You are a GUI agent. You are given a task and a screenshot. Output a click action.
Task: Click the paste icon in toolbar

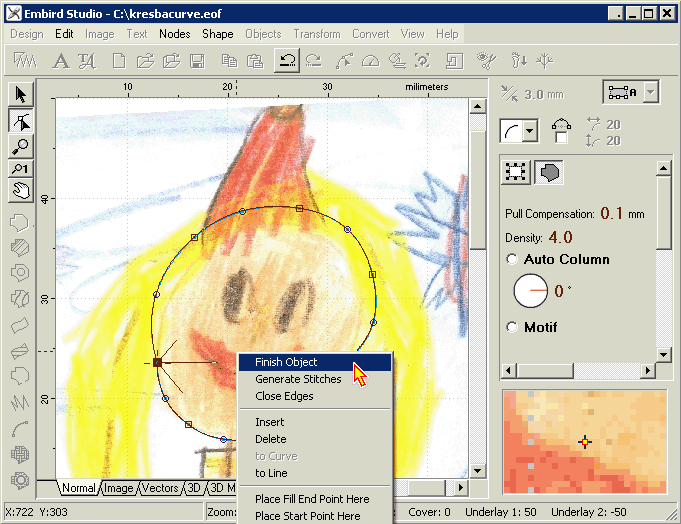pos(255,61)
